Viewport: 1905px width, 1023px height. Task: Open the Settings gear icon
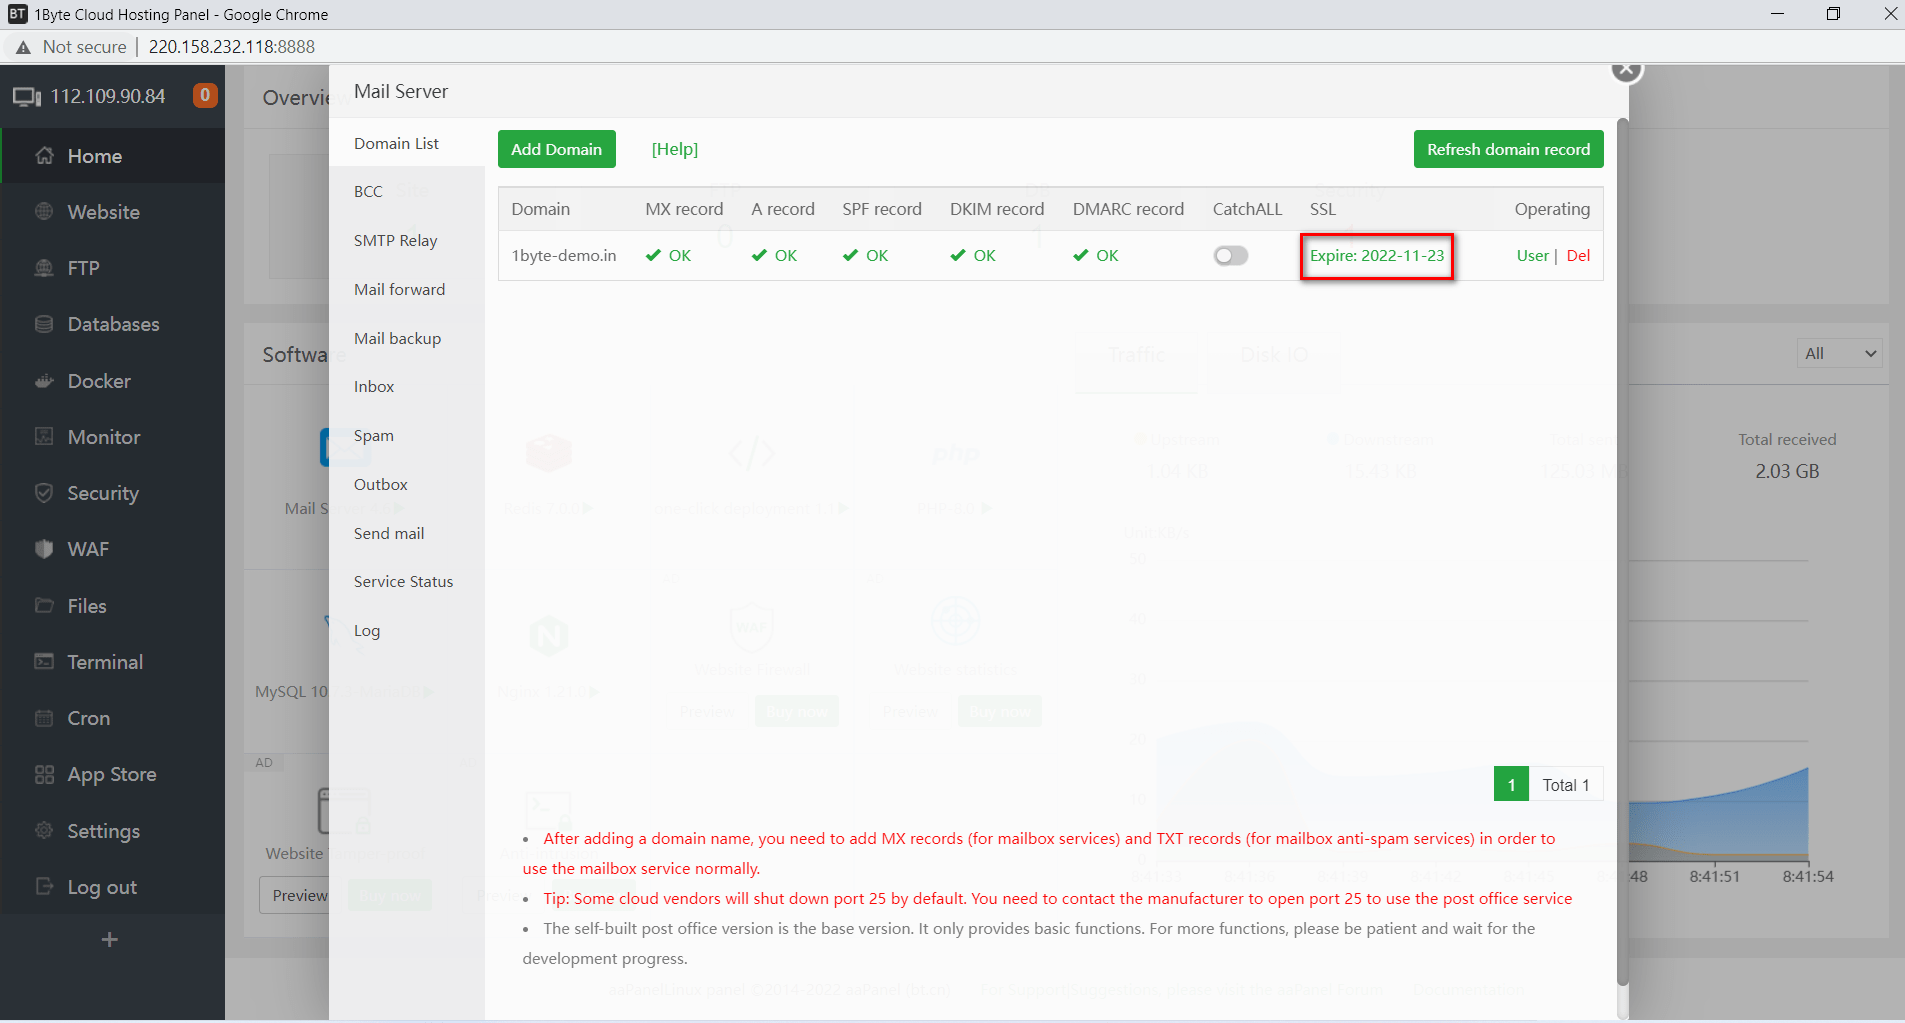point(44,831)
